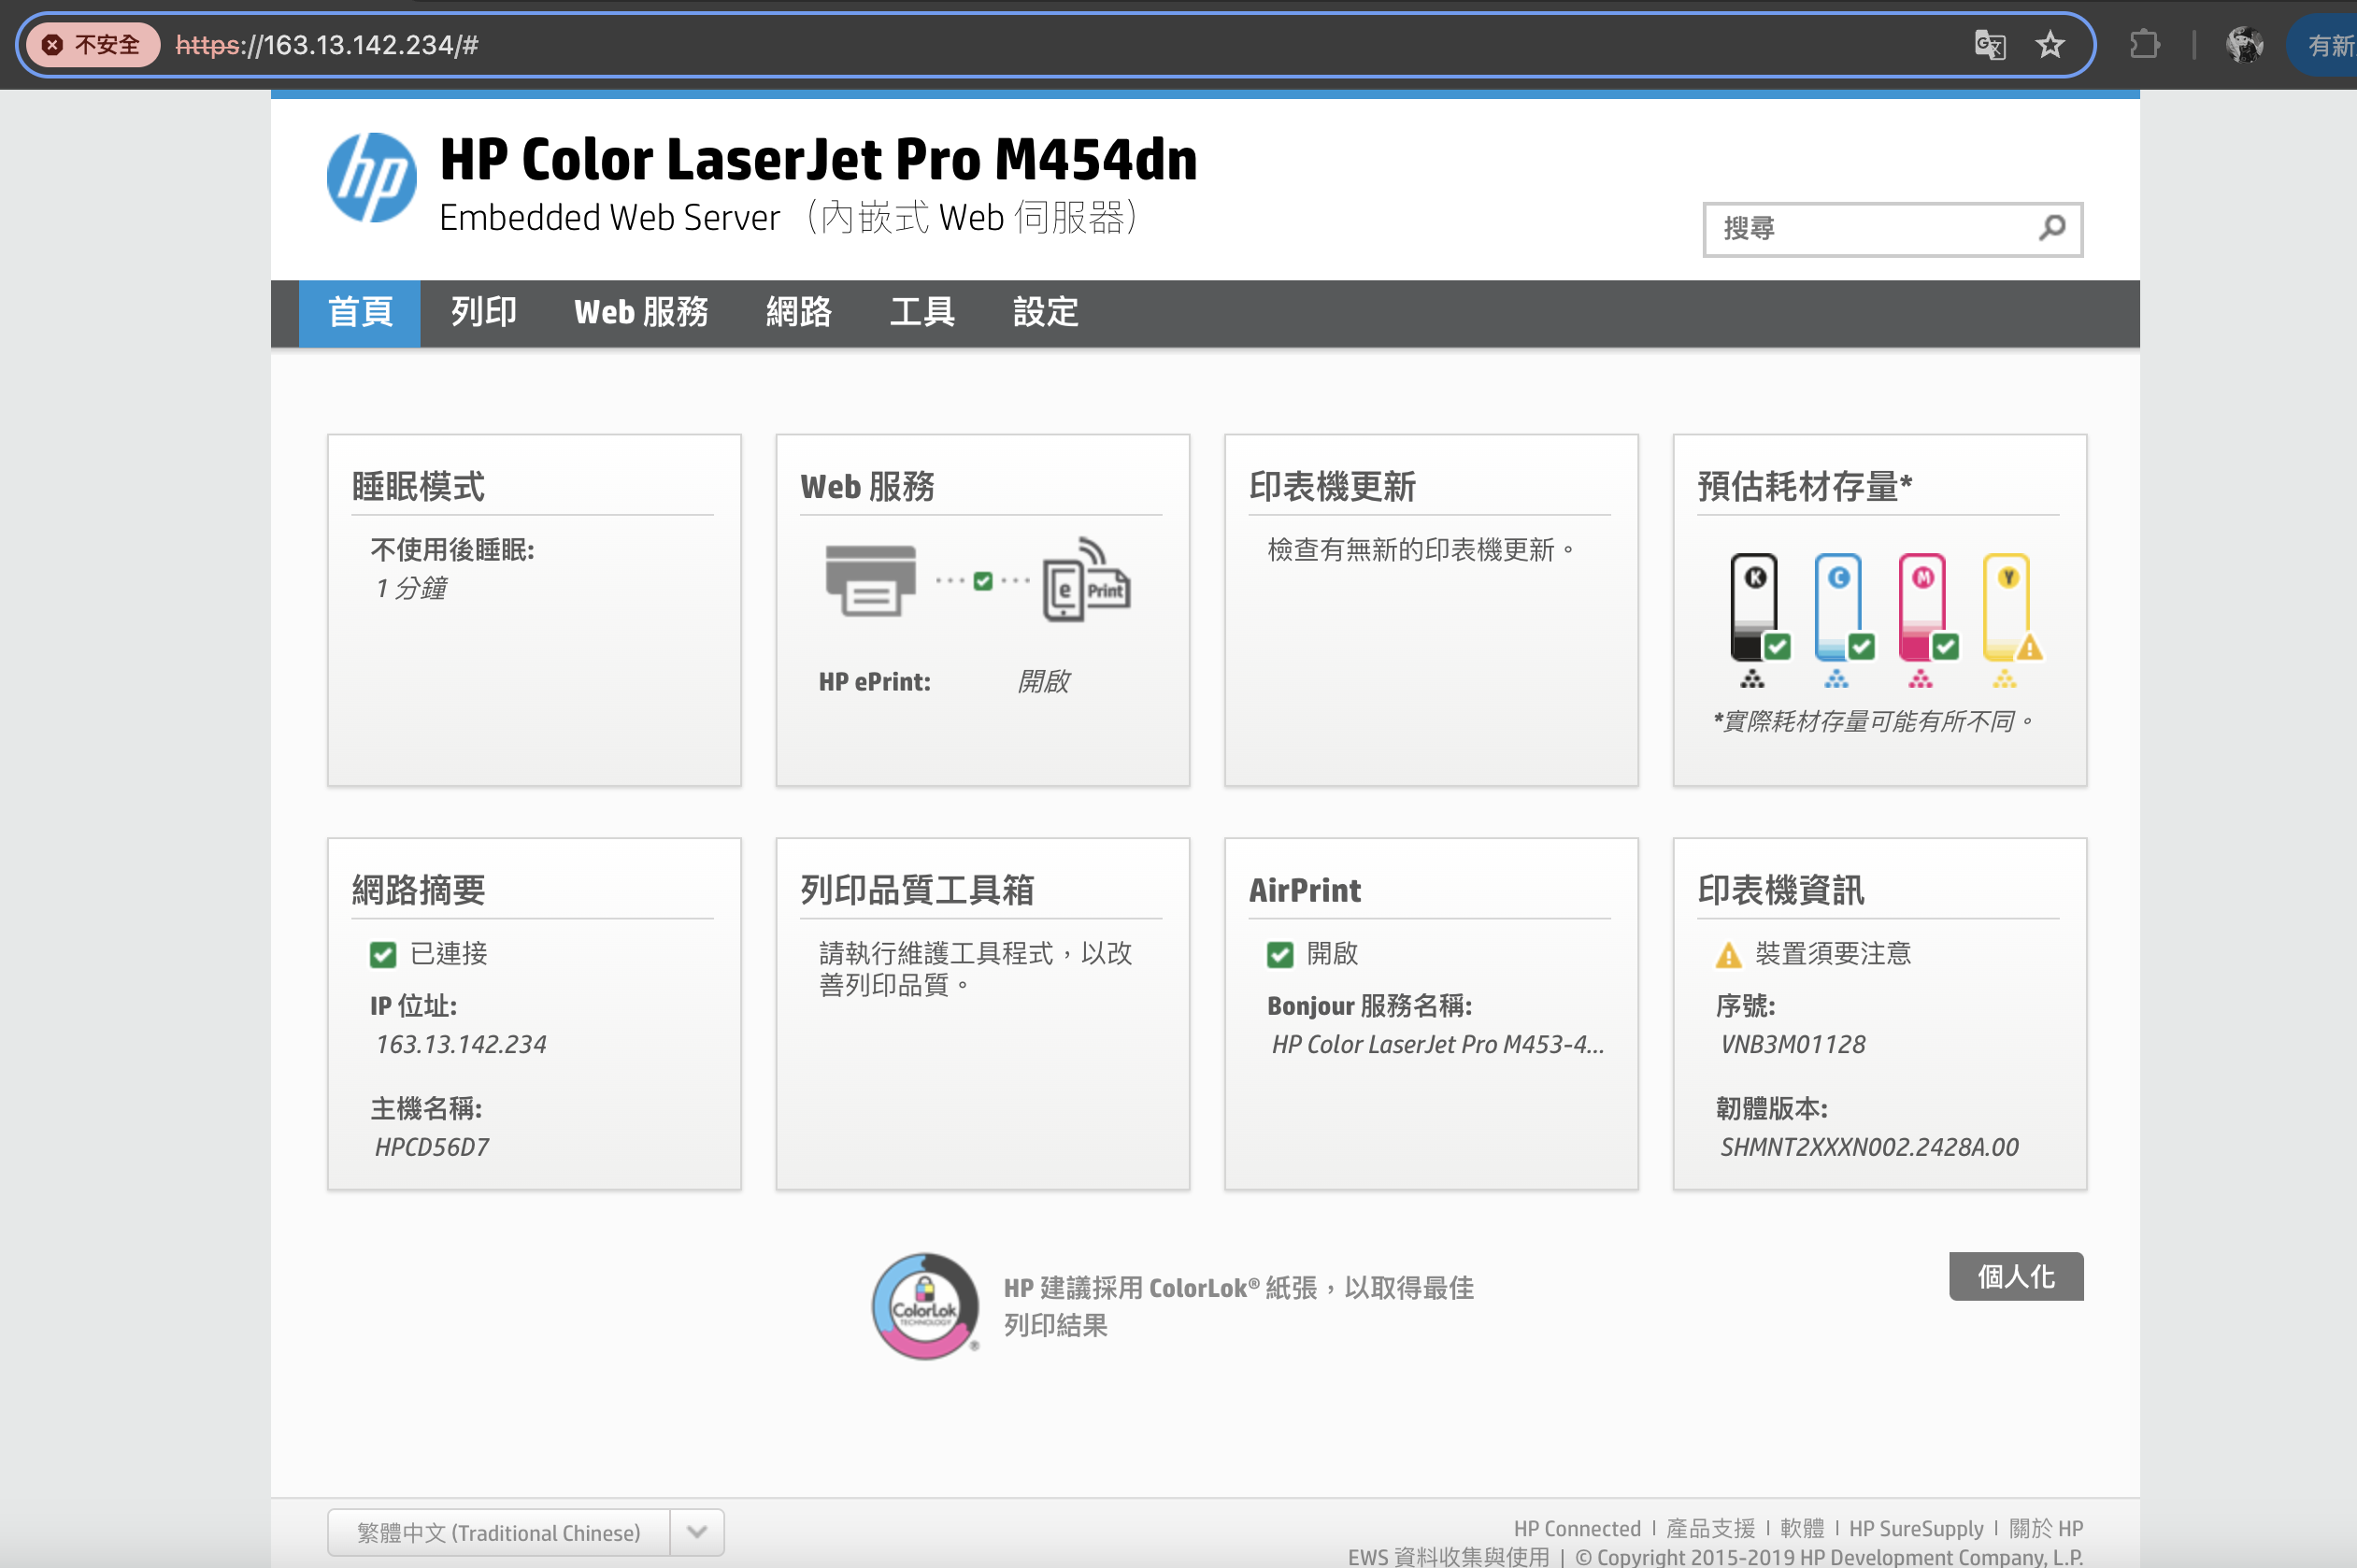Open the 列印品質工具箱 card heading
The width and height of the screenshot is (2357, 1568).
click(917, 890)
